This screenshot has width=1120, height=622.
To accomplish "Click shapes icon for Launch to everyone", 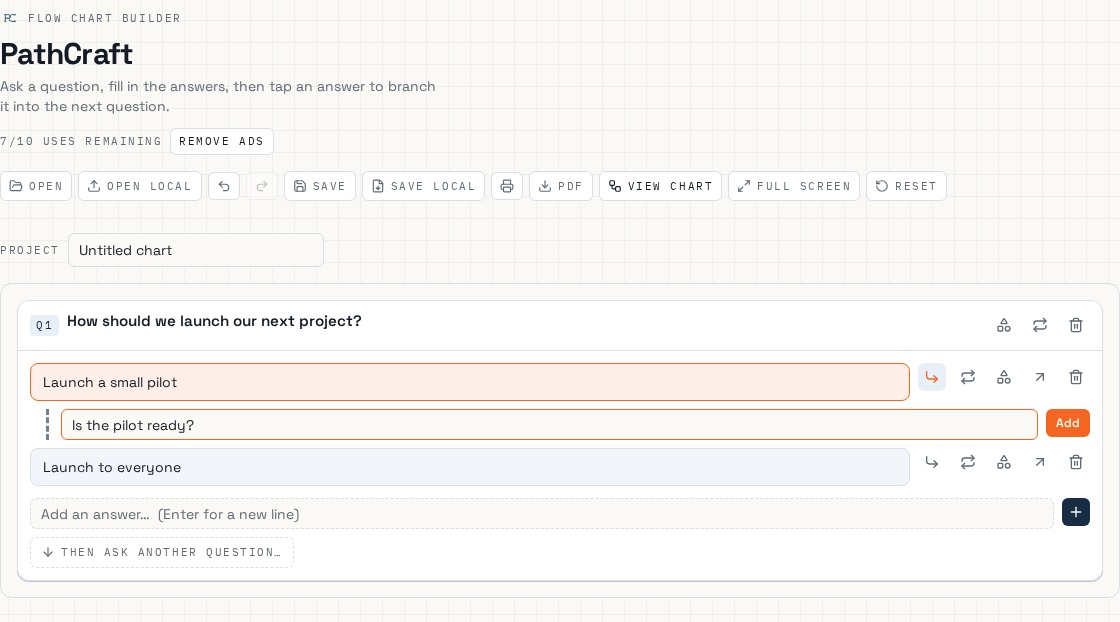I will pos(1004,462).
